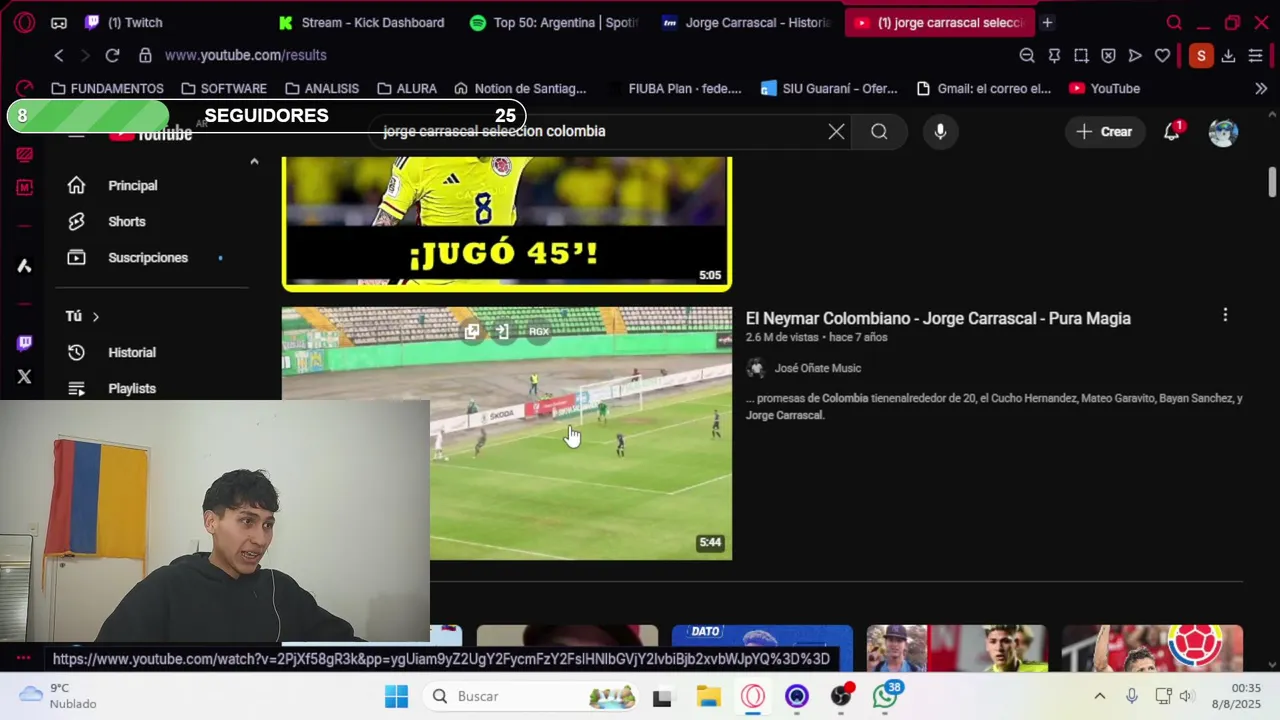Open the ANALISIS bookmark folder
Screen dimensions: 1280x720
click(x=322, y=88)
